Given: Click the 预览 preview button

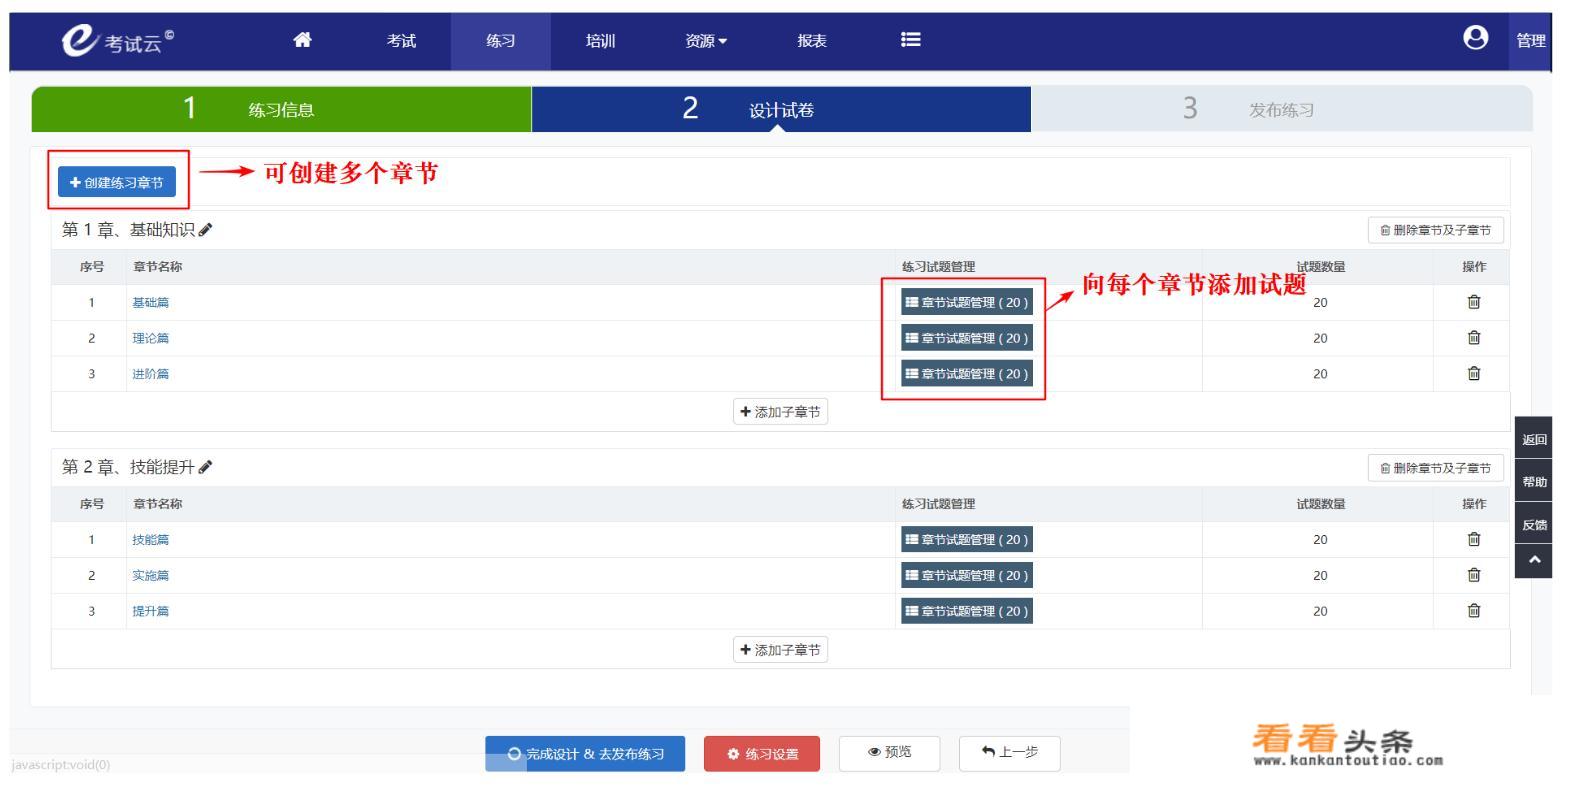Looking at the screenshot, I should pos(890,752).
